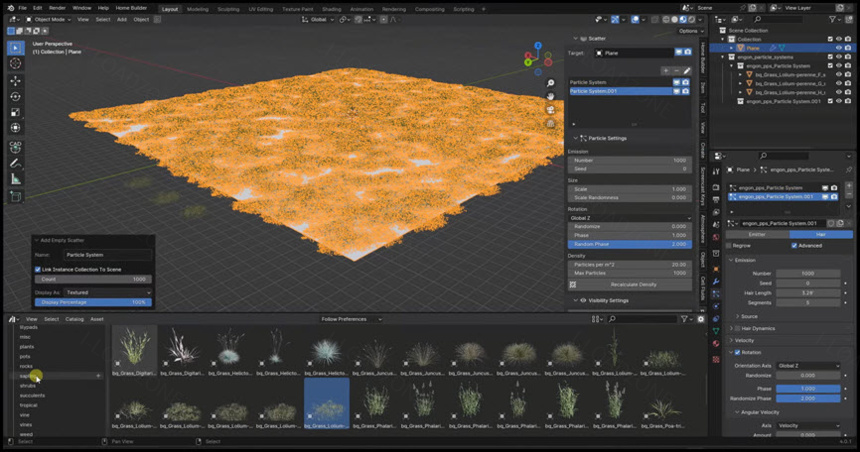Click the Options button in viewport
This screenshot has width=860, height=452.
(691, 31)
